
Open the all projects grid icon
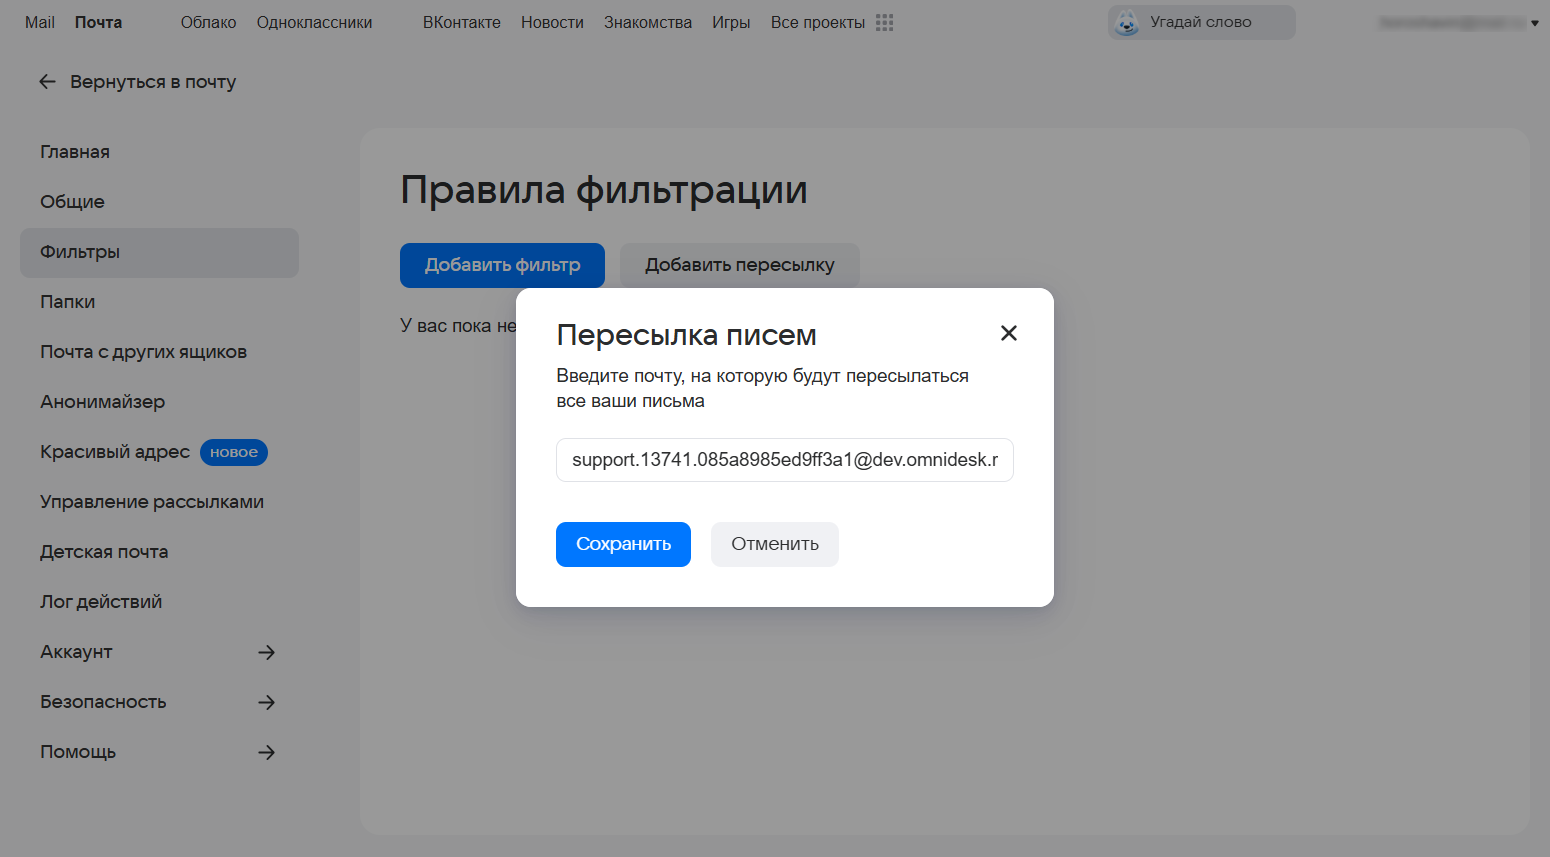tap(884, 22)
